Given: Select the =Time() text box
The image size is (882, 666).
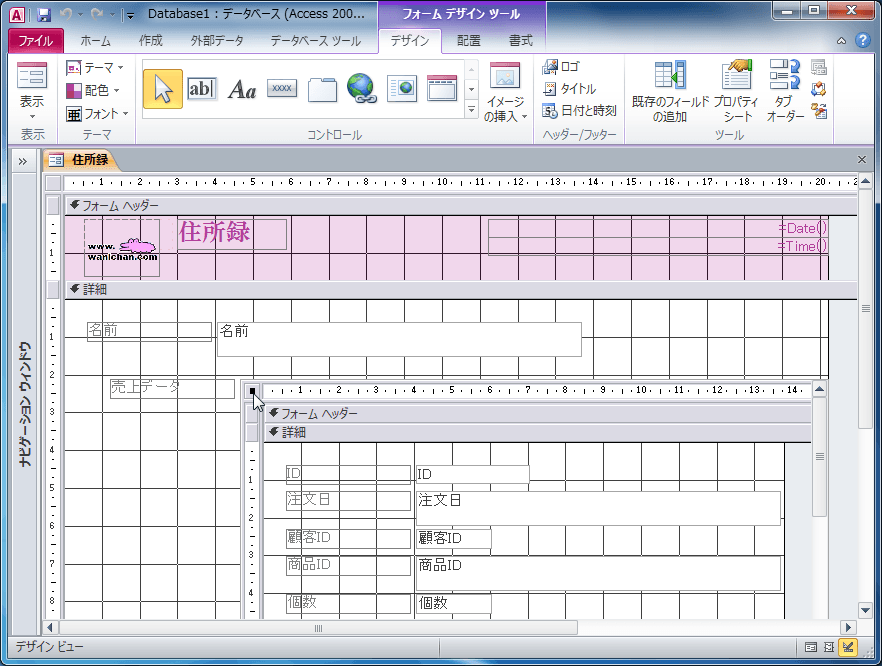Looking at the screenshot, I should [x=658, y=246].
